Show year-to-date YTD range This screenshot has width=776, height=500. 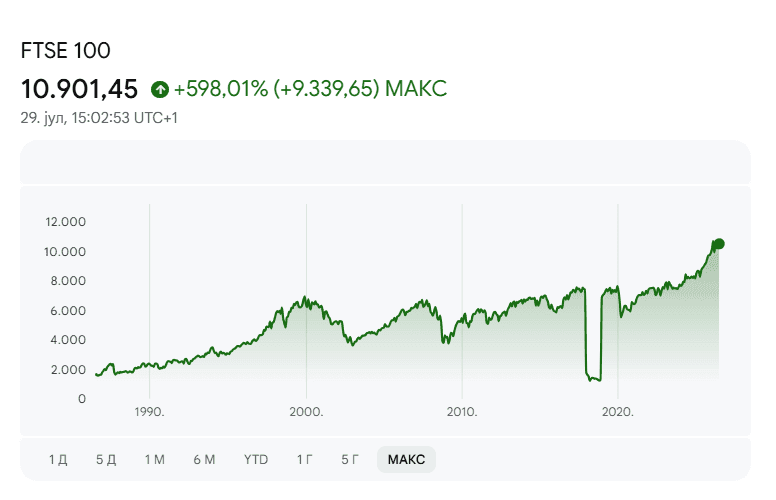pos(256,459)
